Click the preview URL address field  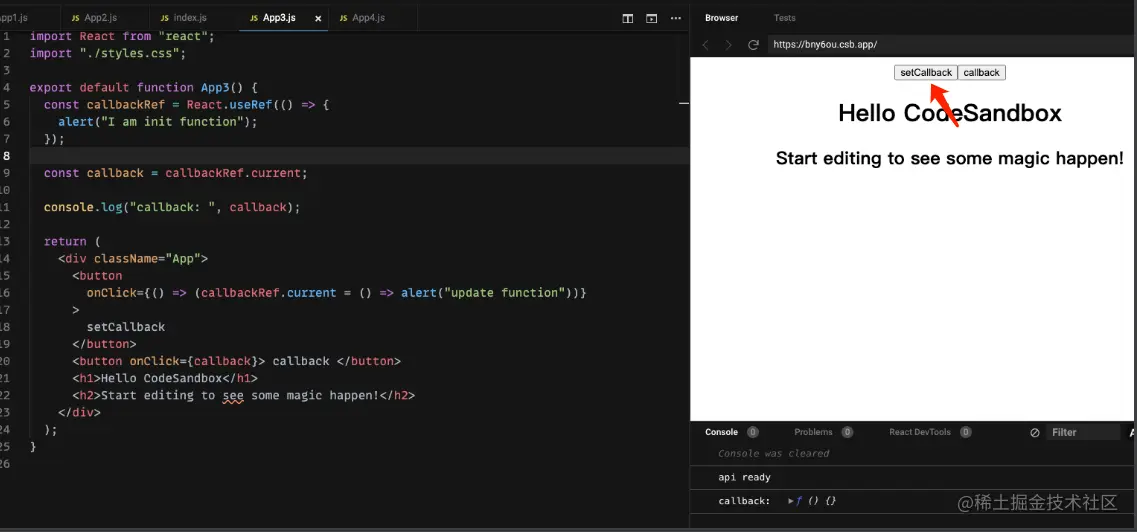[951, 44]
